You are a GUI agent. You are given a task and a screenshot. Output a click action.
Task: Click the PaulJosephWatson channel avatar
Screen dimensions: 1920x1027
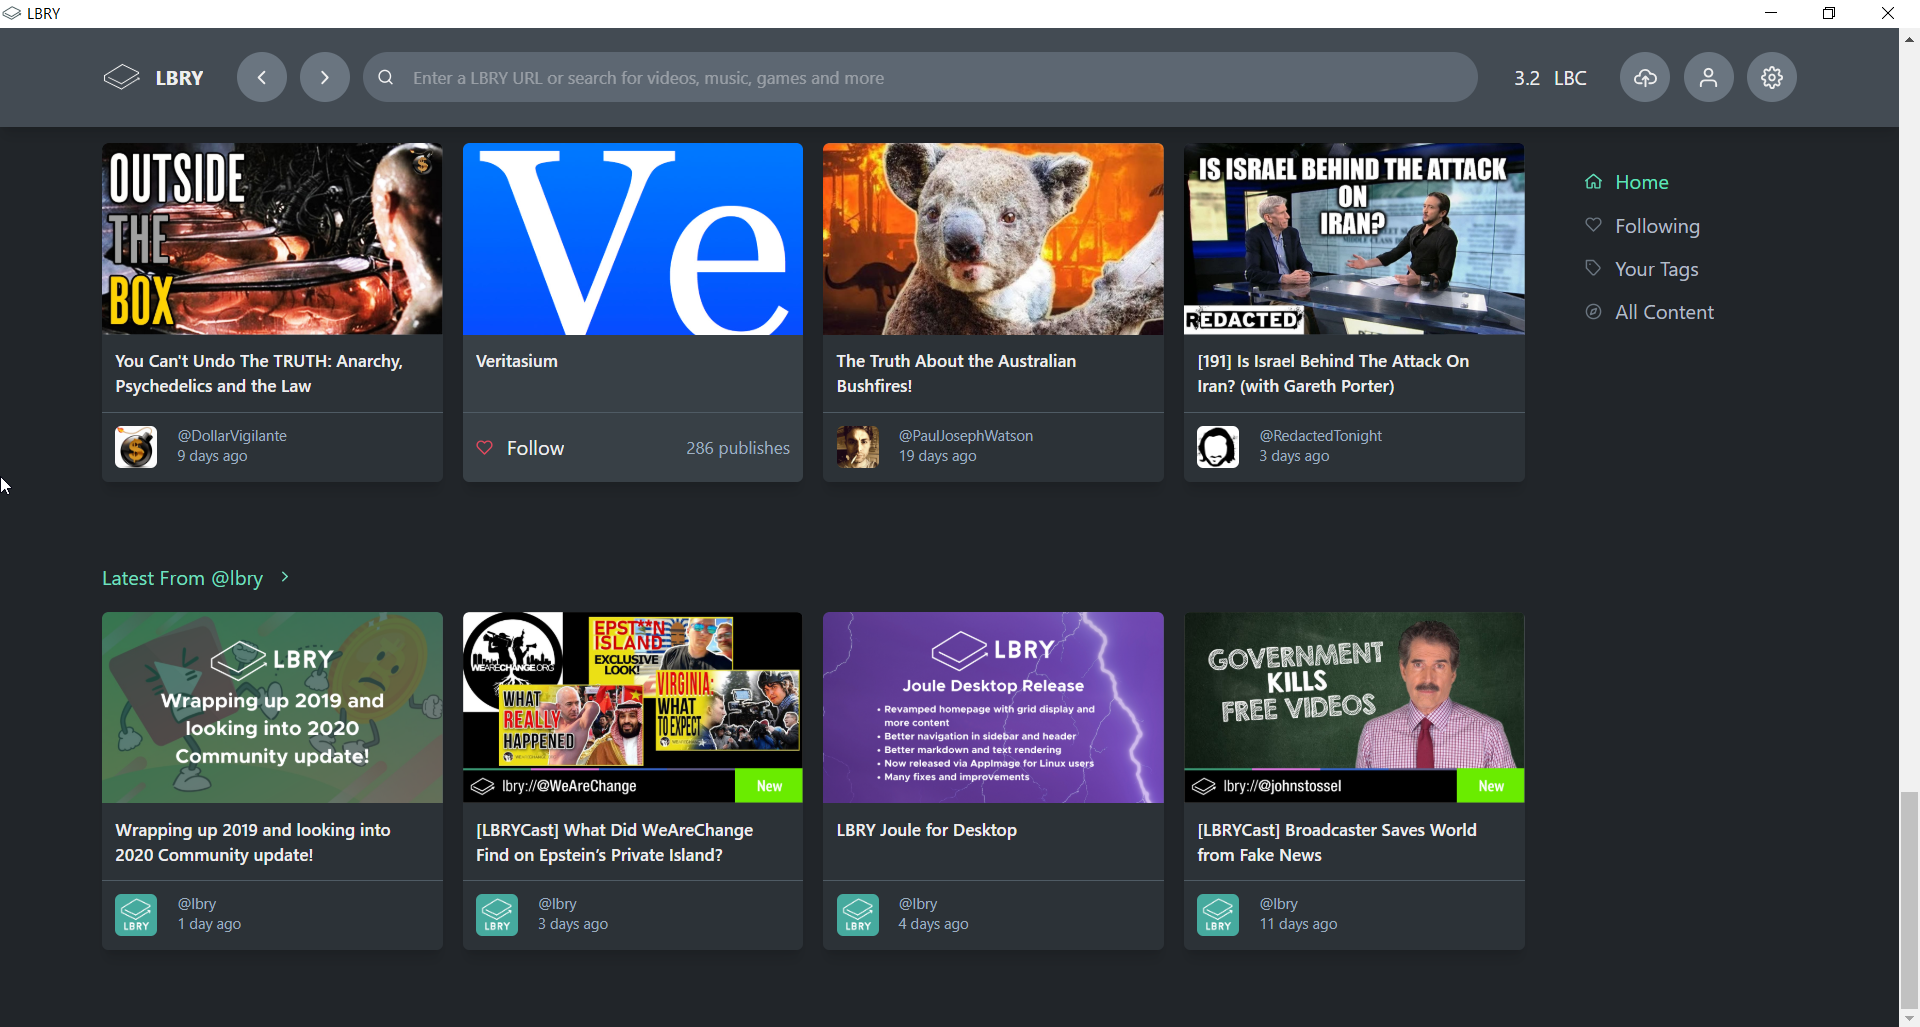coord(858,447)
